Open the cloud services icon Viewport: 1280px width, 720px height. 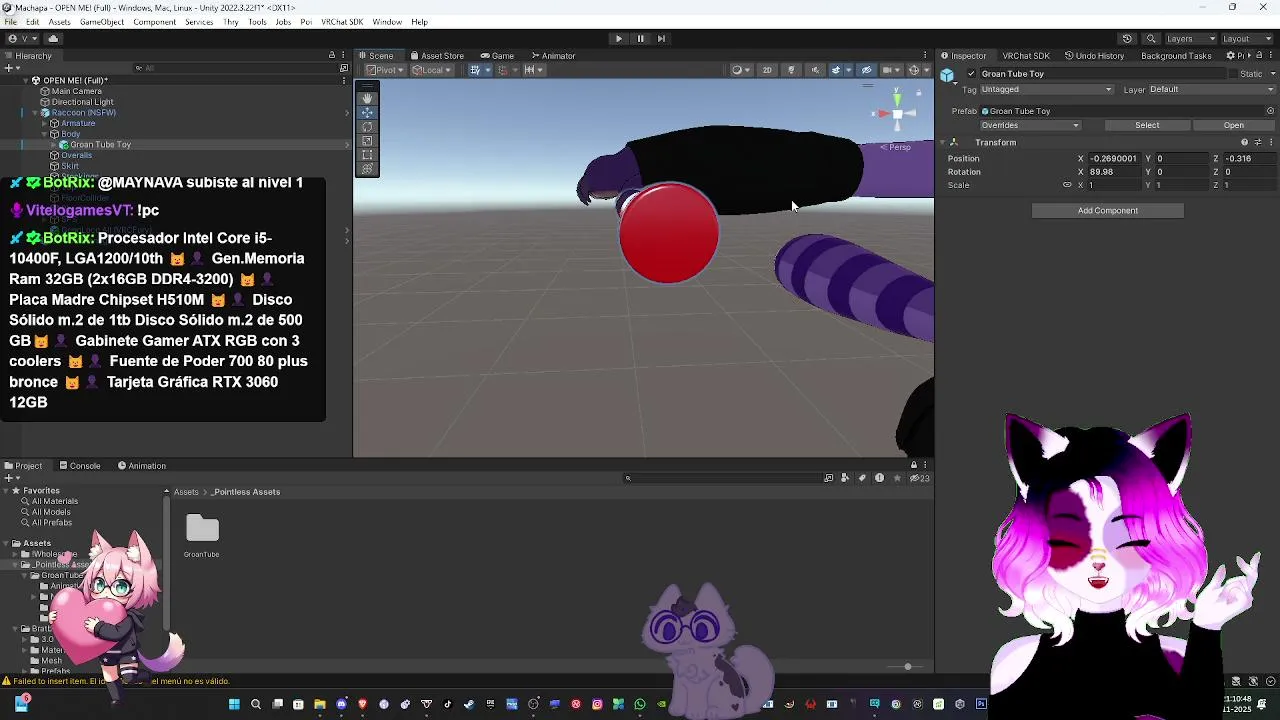tap(53, 38)
